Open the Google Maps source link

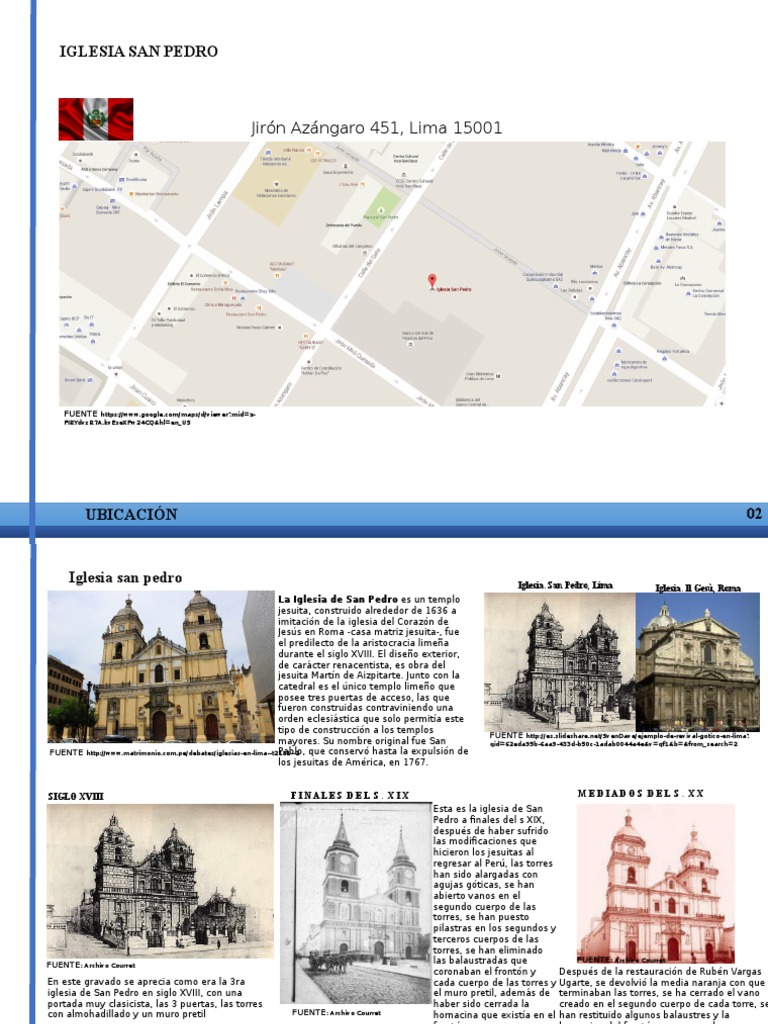[x=160, y=417]
